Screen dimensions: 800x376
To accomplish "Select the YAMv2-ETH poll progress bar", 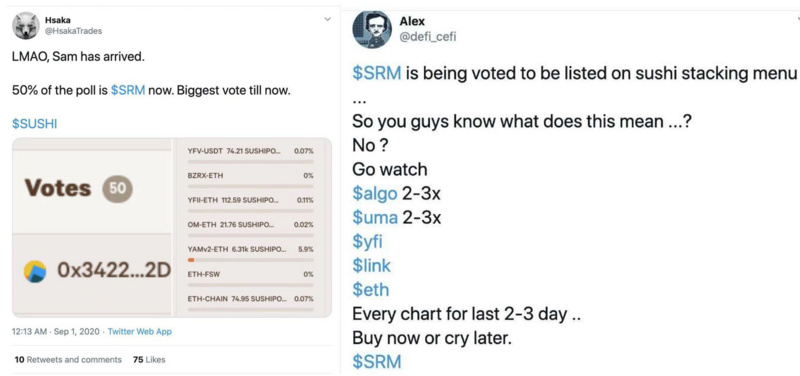I will [251, 260].
